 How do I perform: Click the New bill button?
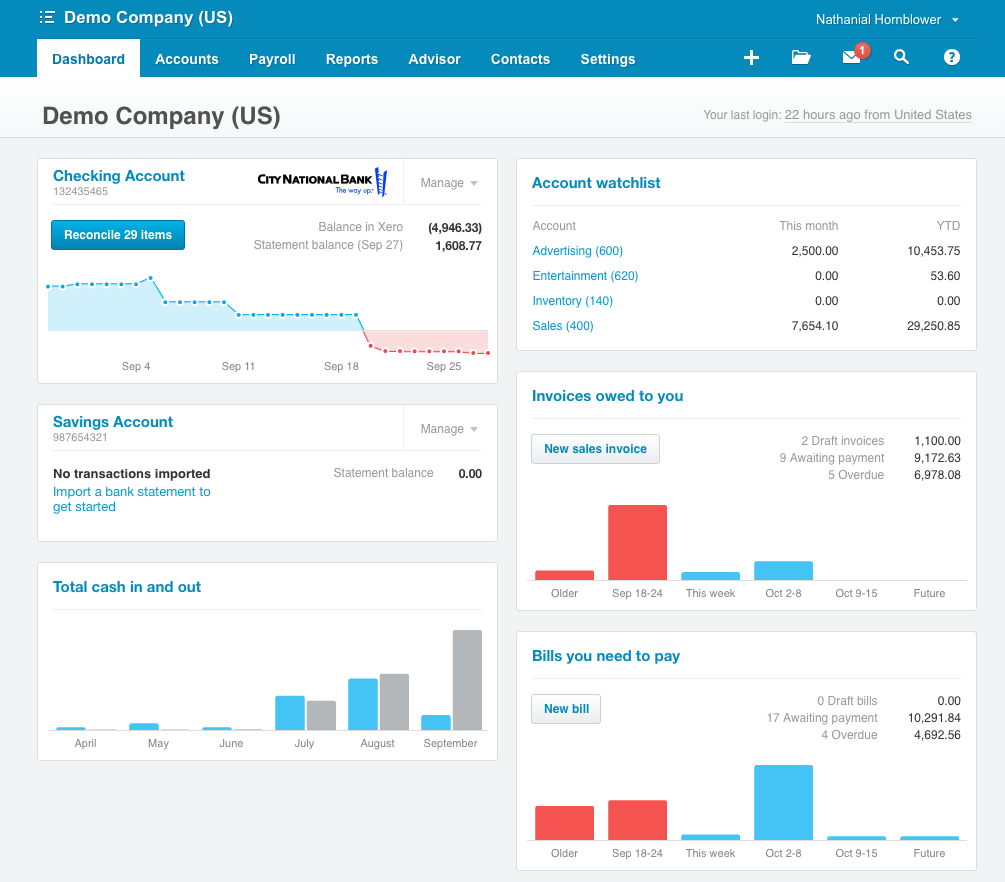(x=566, y=709)
